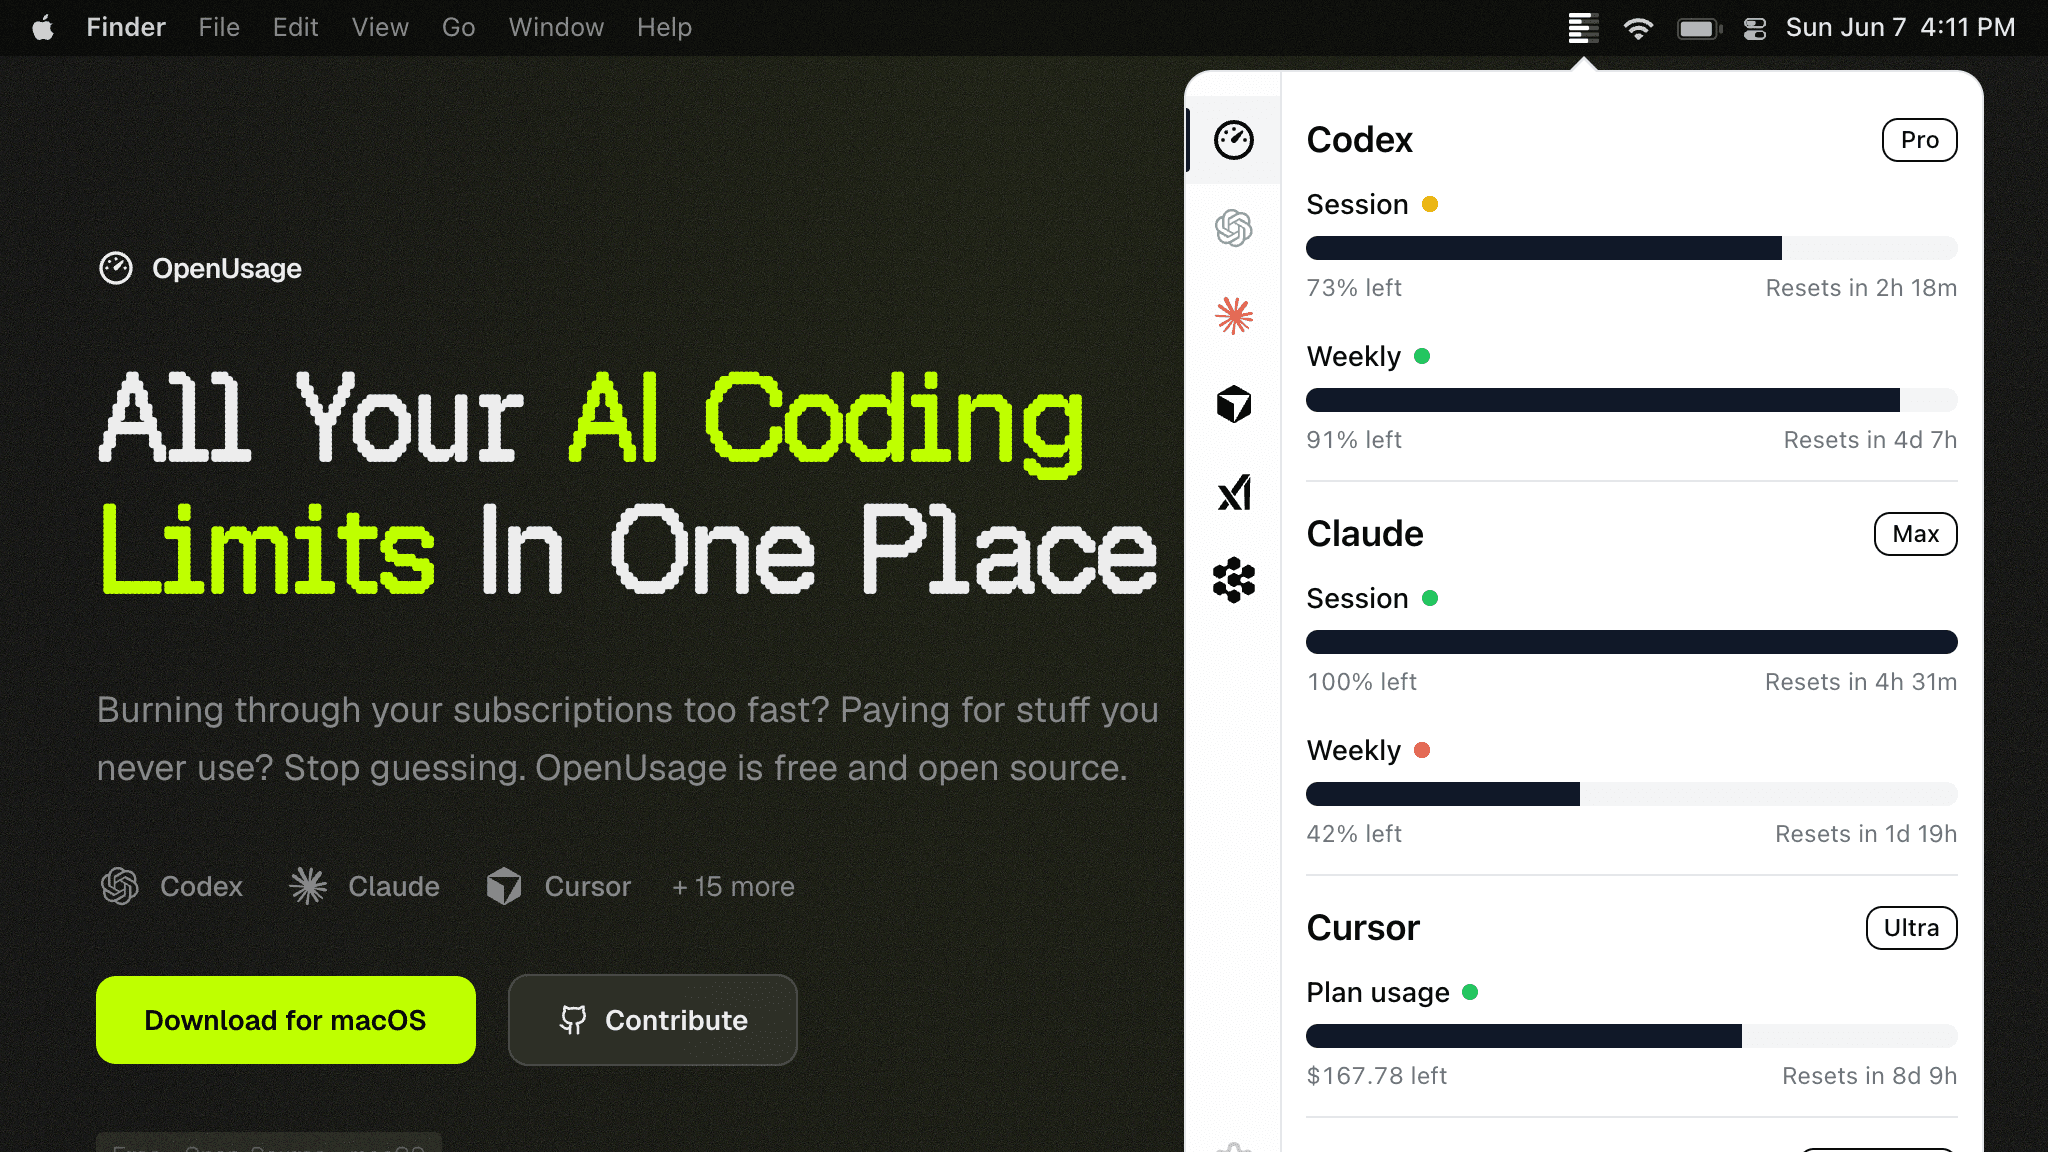Click the '+ 15 more' providers text

pos(733,887)
